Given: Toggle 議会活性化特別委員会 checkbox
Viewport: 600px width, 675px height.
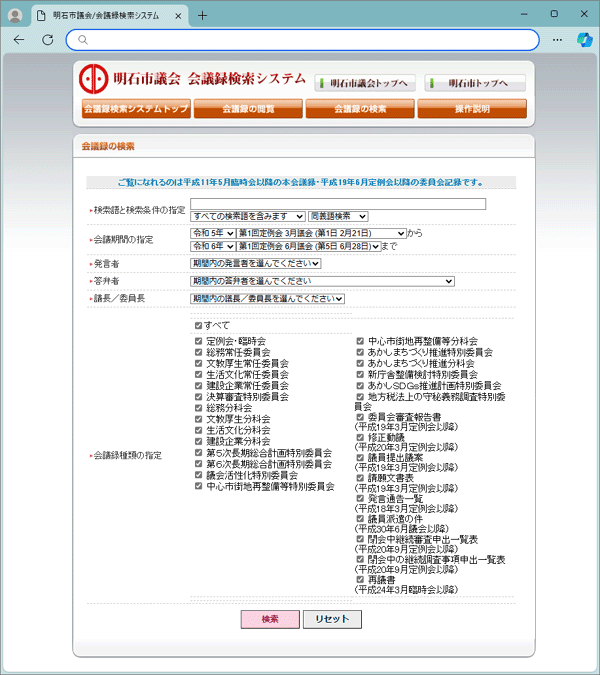Looking at the screenshot, I should tap(198, 475).
